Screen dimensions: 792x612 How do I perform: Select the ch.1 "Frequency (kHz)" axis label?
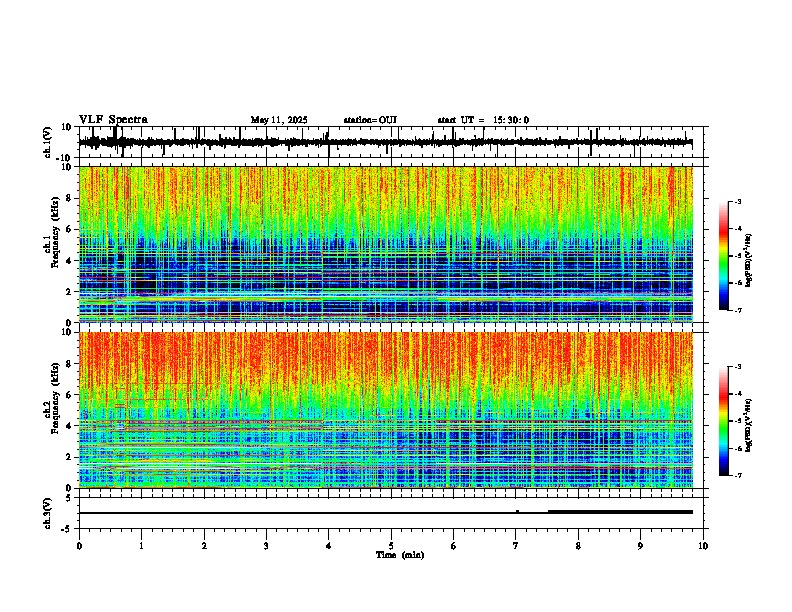[x=55, y=233]
